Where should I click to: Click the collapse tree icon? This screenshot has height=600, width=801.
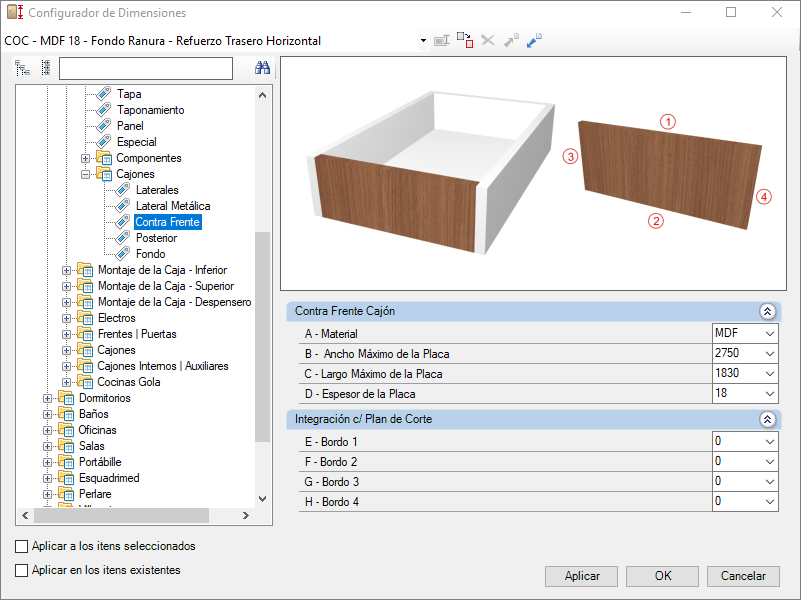point(45,68)
